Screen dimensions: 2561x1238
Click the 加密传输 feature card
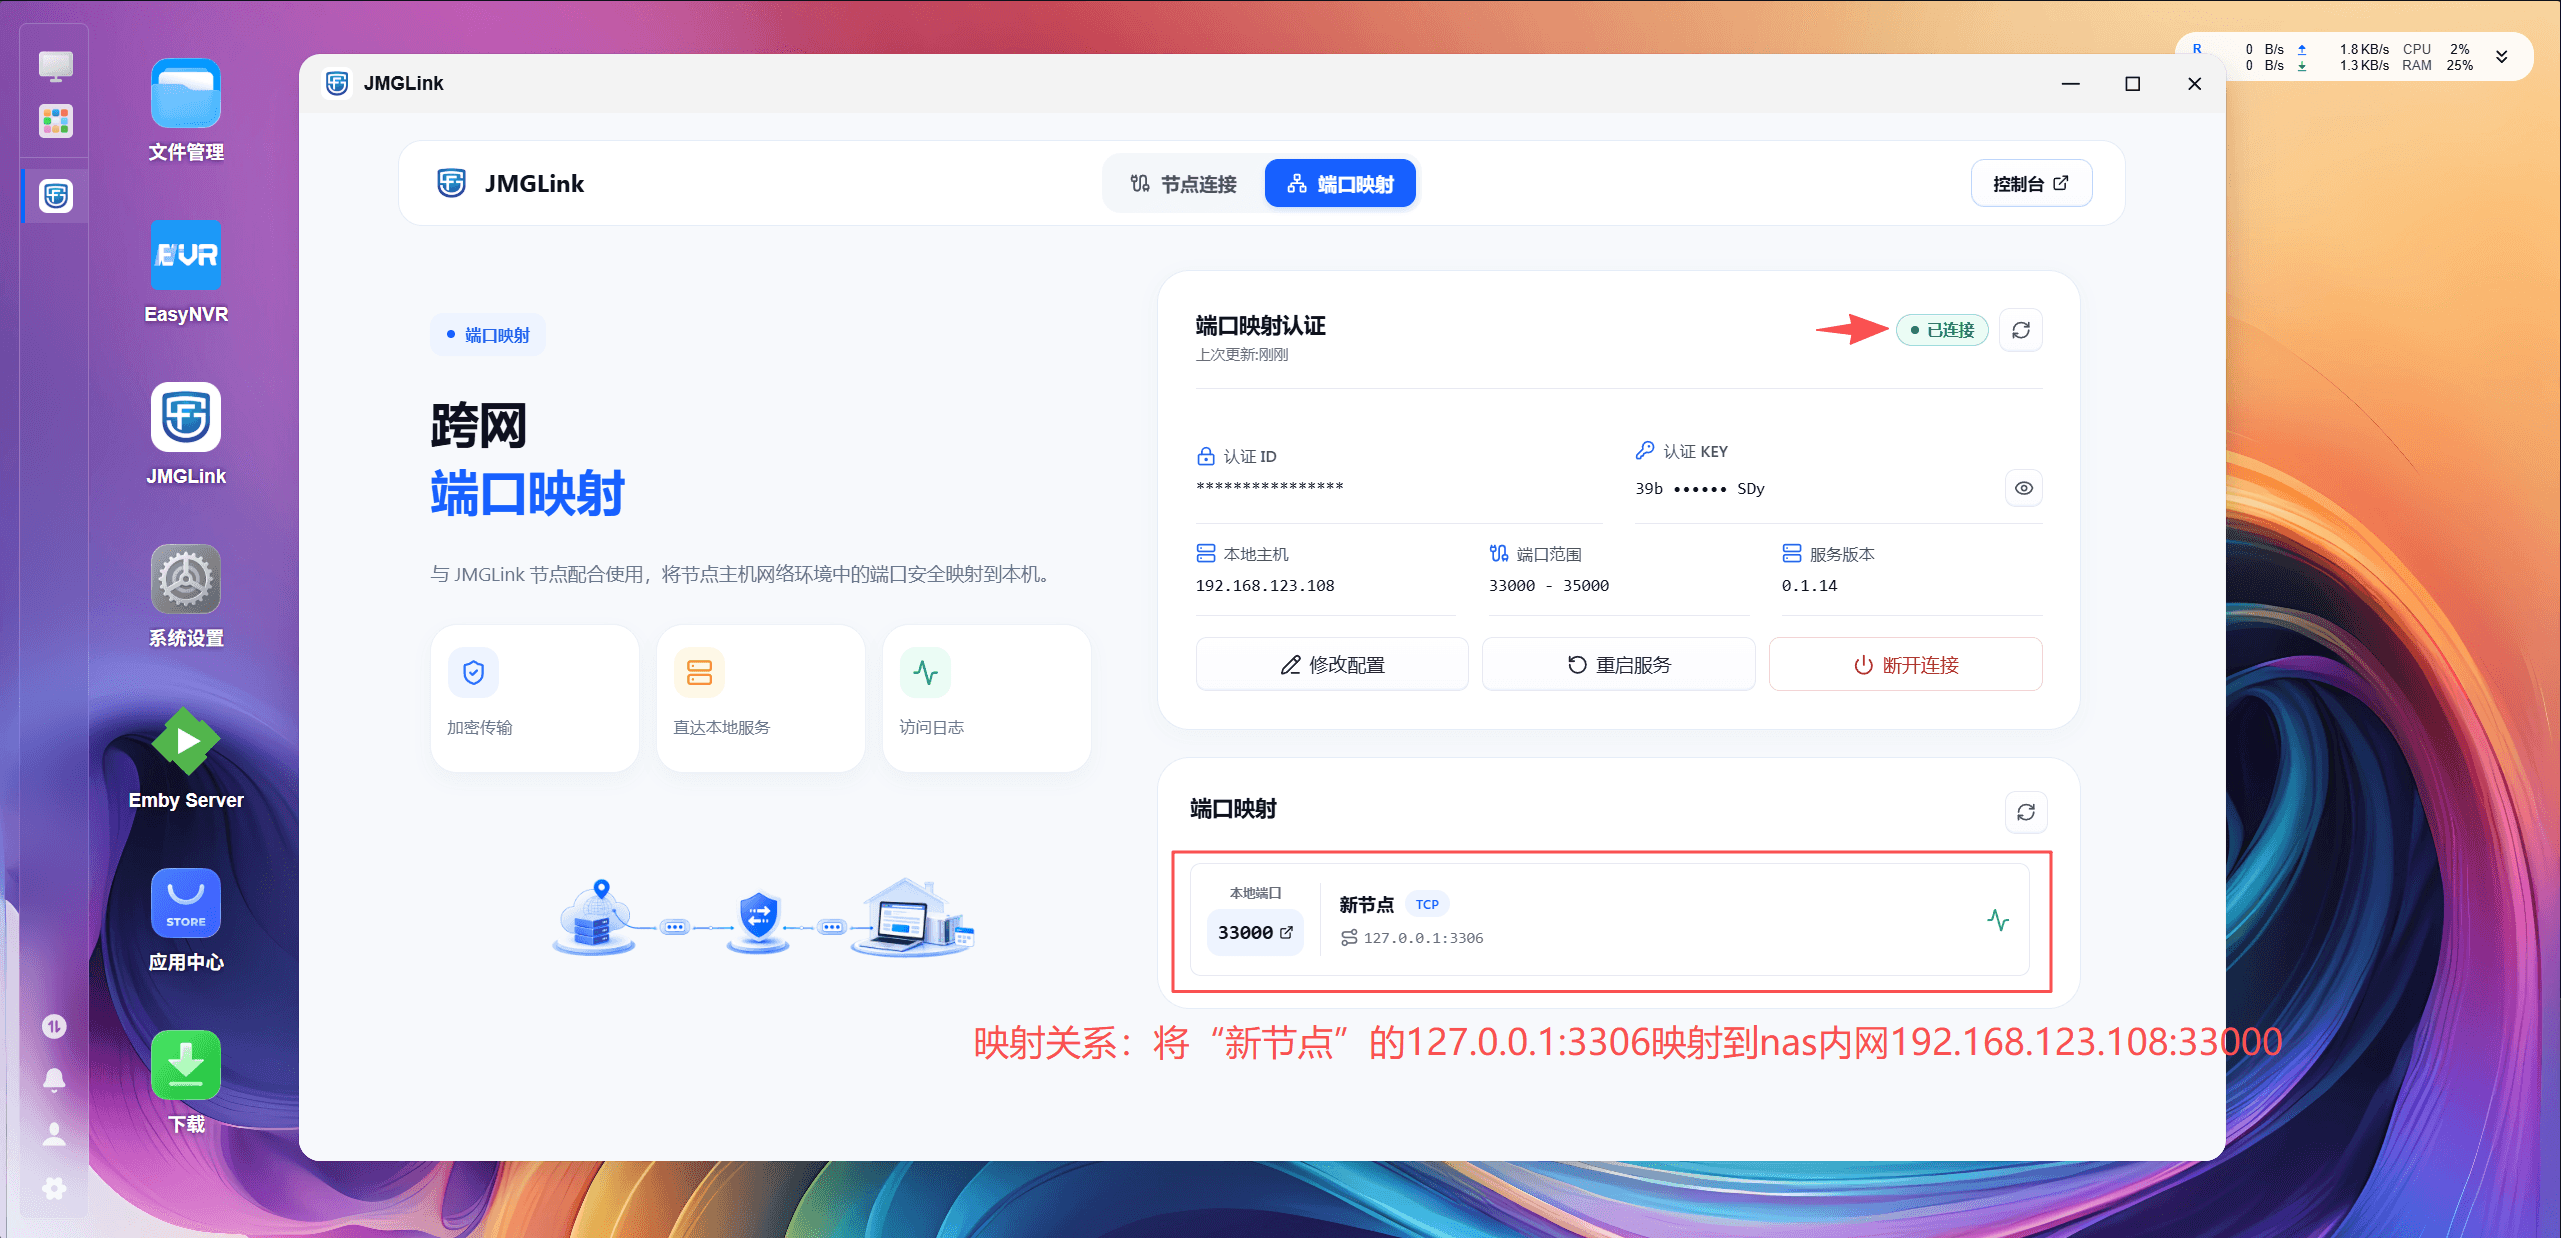(535, 698)
